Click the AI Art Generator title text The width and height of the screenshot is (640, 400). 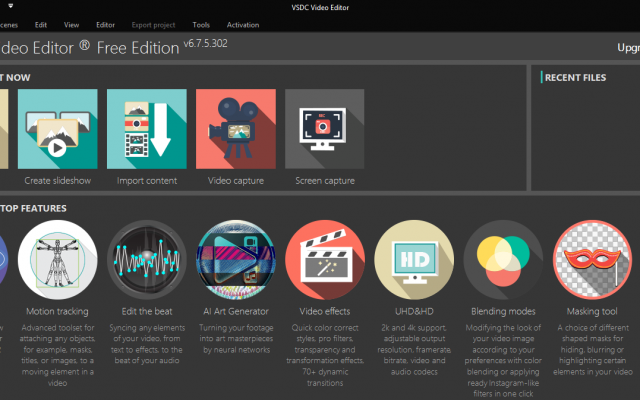coord(236,311)
